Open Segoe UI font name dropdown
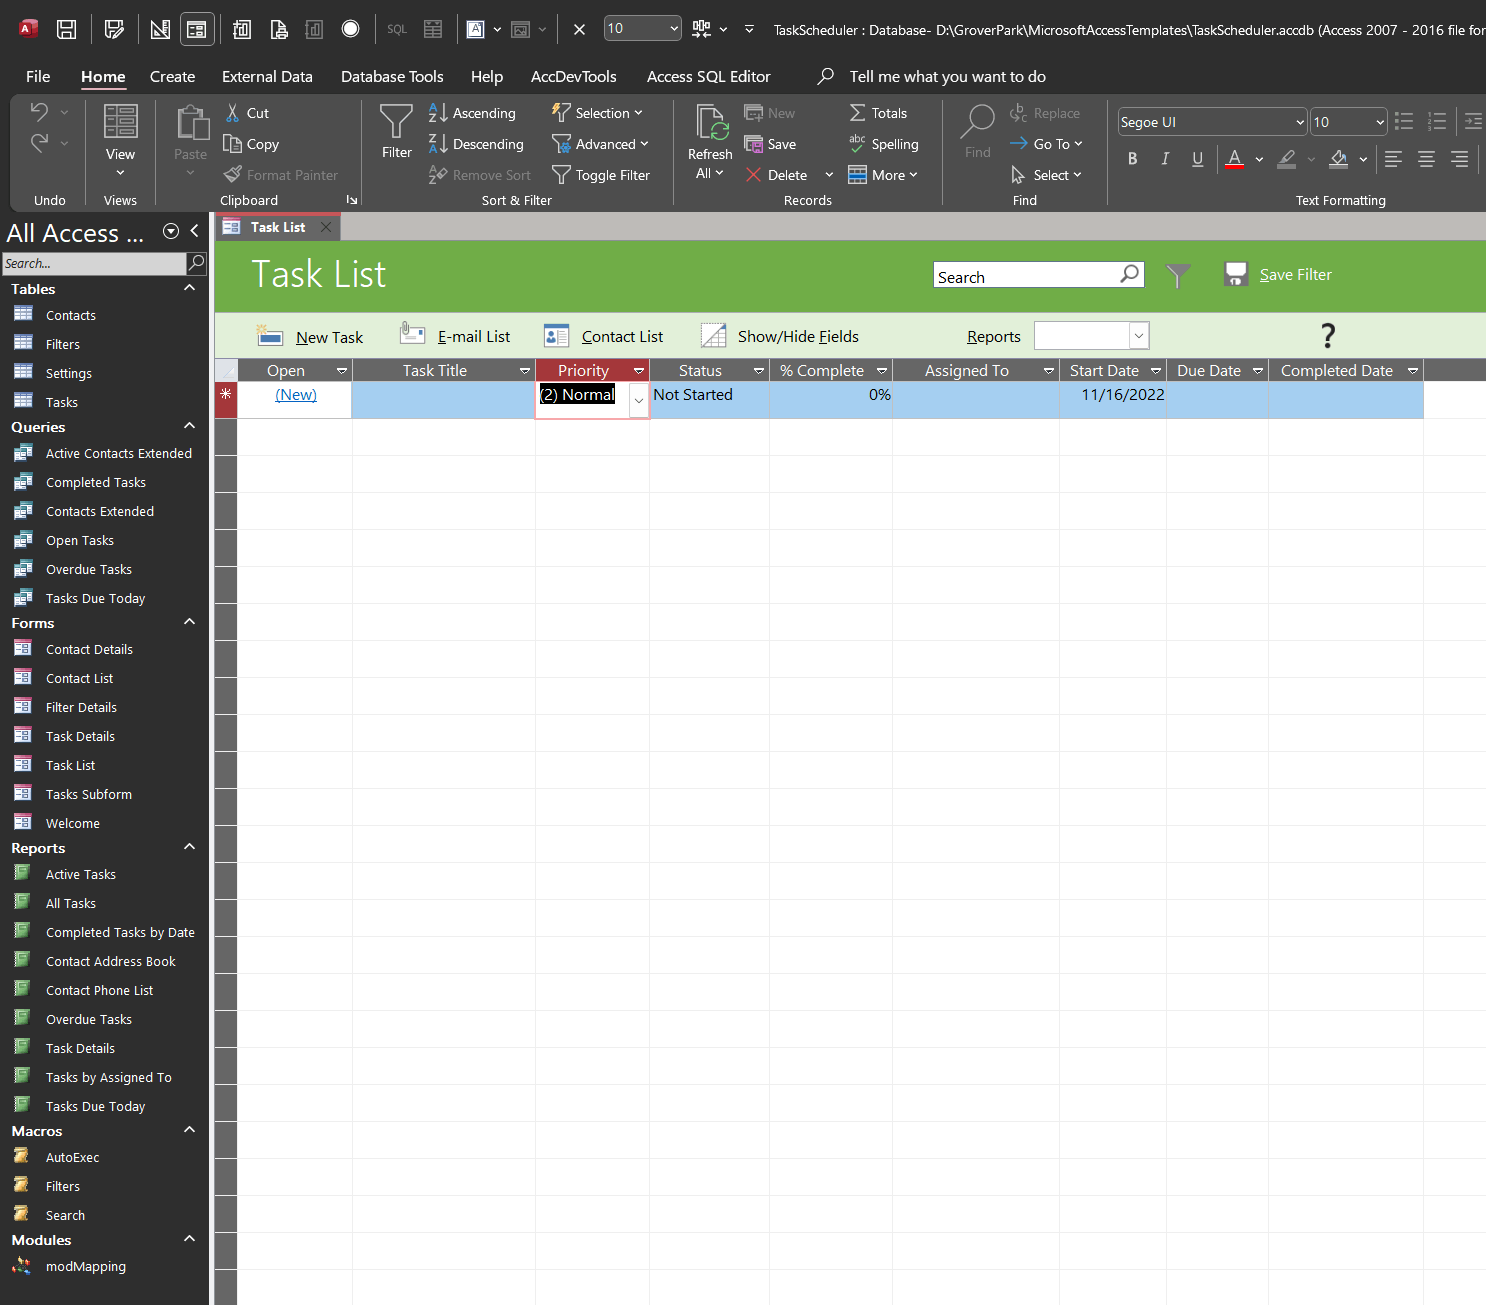 [x=1300, y=122]
